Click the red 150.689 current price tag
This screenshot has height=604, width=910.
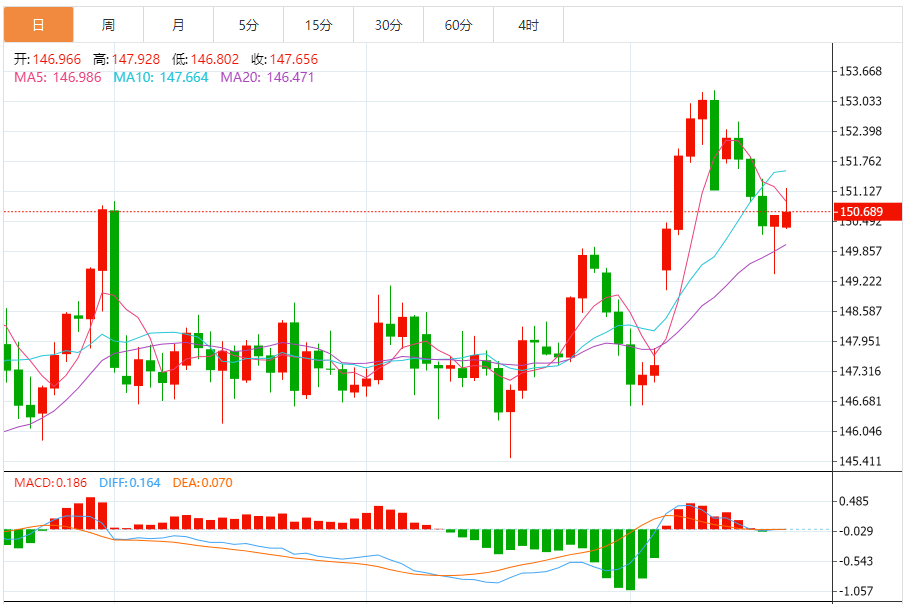[x=866, y=211]
